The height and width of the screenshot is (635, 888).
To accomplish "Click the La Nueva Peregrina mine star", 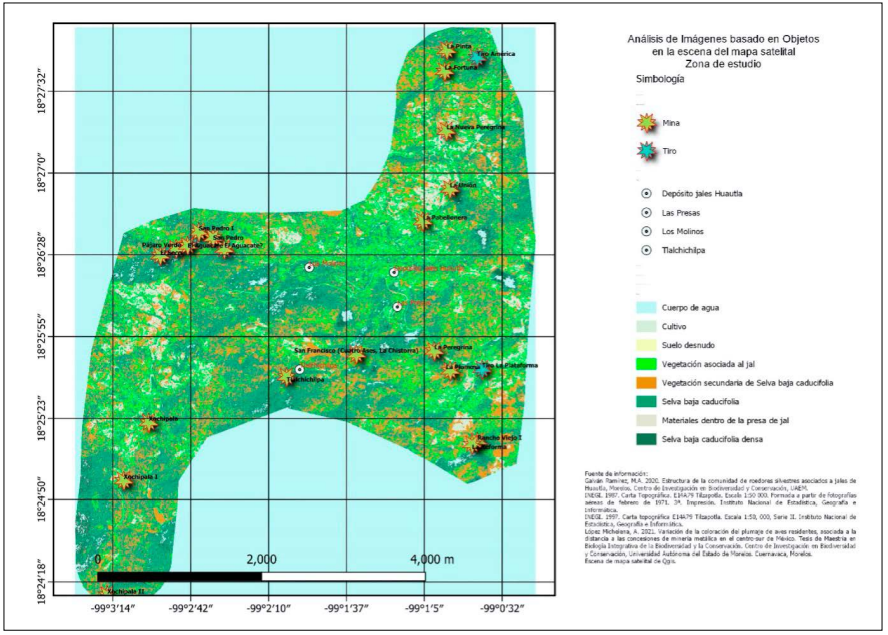I will 445,128.
